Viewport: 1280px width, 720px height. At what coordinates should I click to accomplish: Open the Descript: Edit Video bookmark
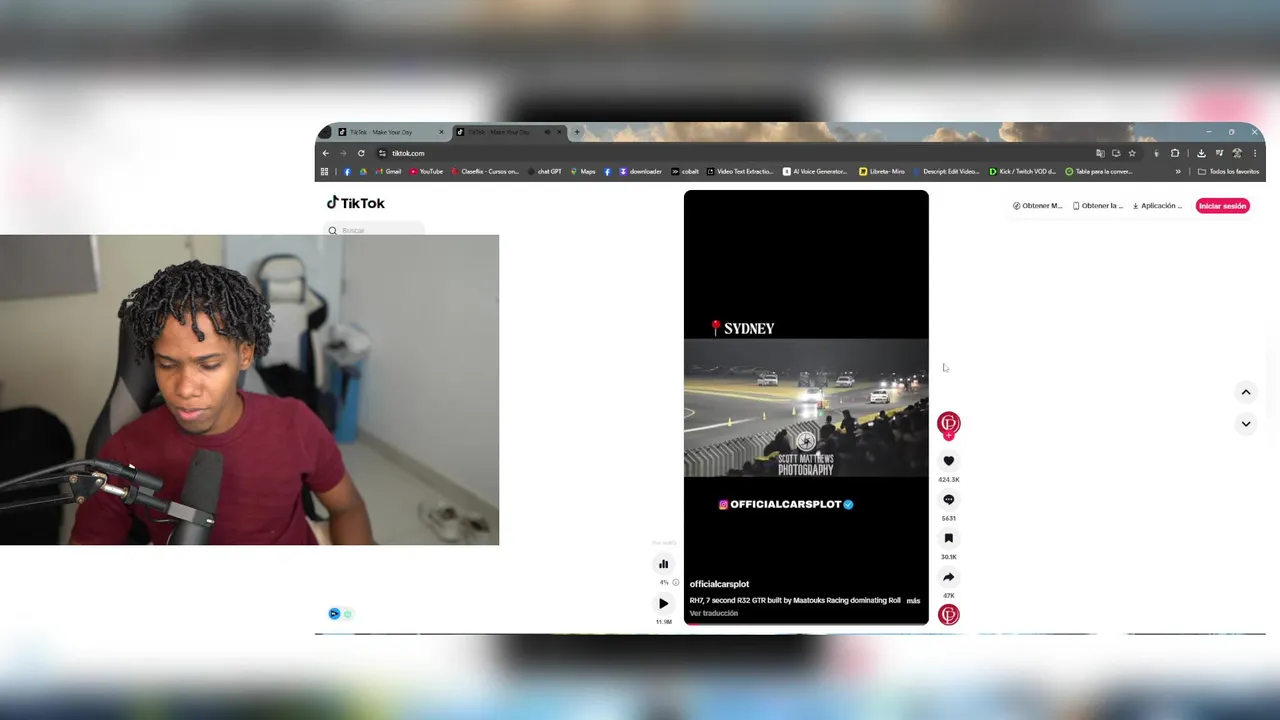click(946, 171)
